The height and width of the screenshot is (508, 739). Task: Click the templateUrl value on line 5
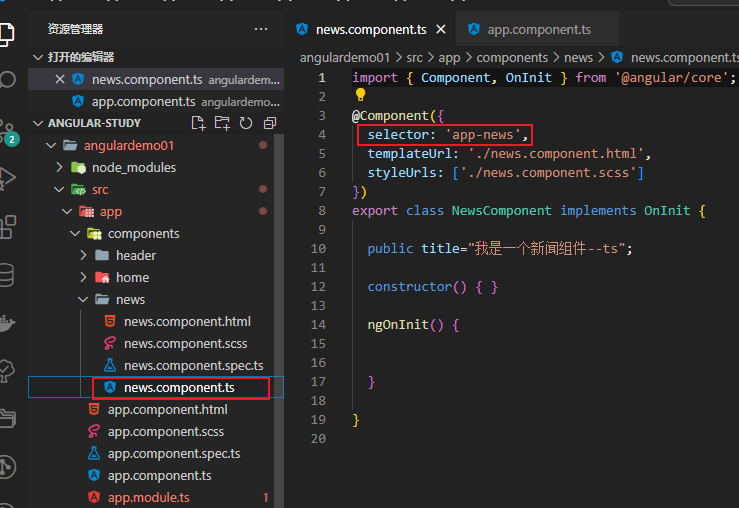click(557, 154)
